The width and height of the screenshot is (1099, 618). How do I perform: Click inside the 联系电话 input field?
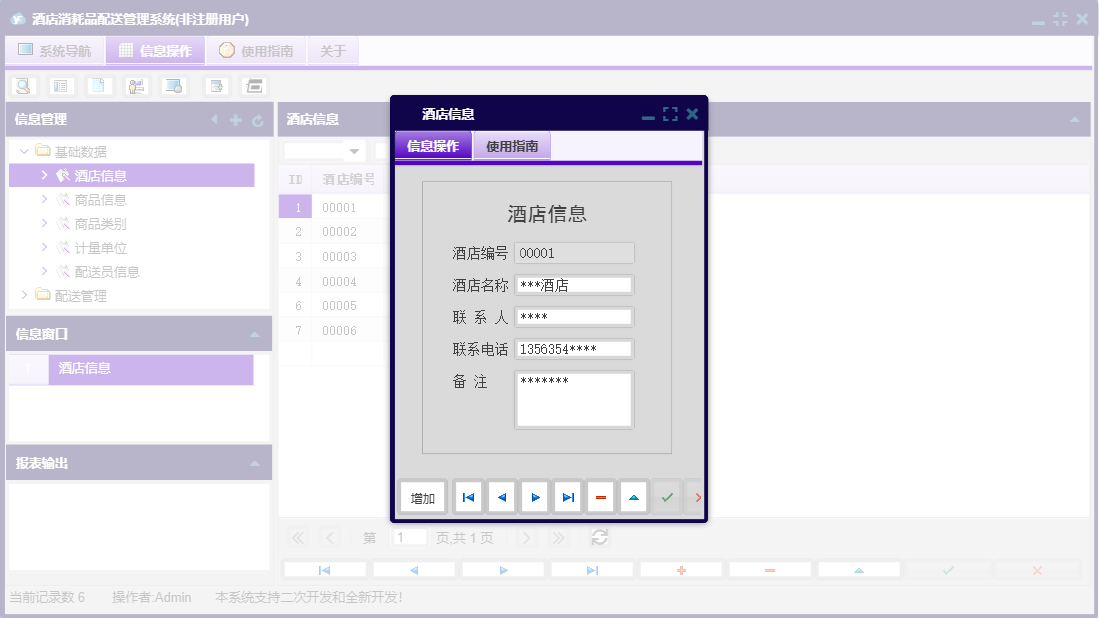pos(573,348)
